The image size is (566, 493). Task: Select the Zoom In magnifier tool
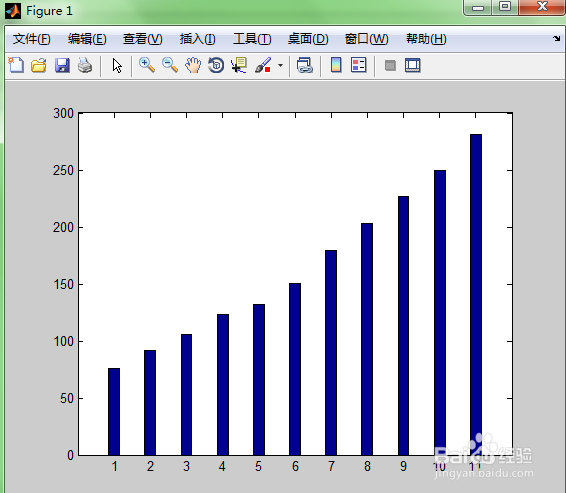[x=147, y=65]
